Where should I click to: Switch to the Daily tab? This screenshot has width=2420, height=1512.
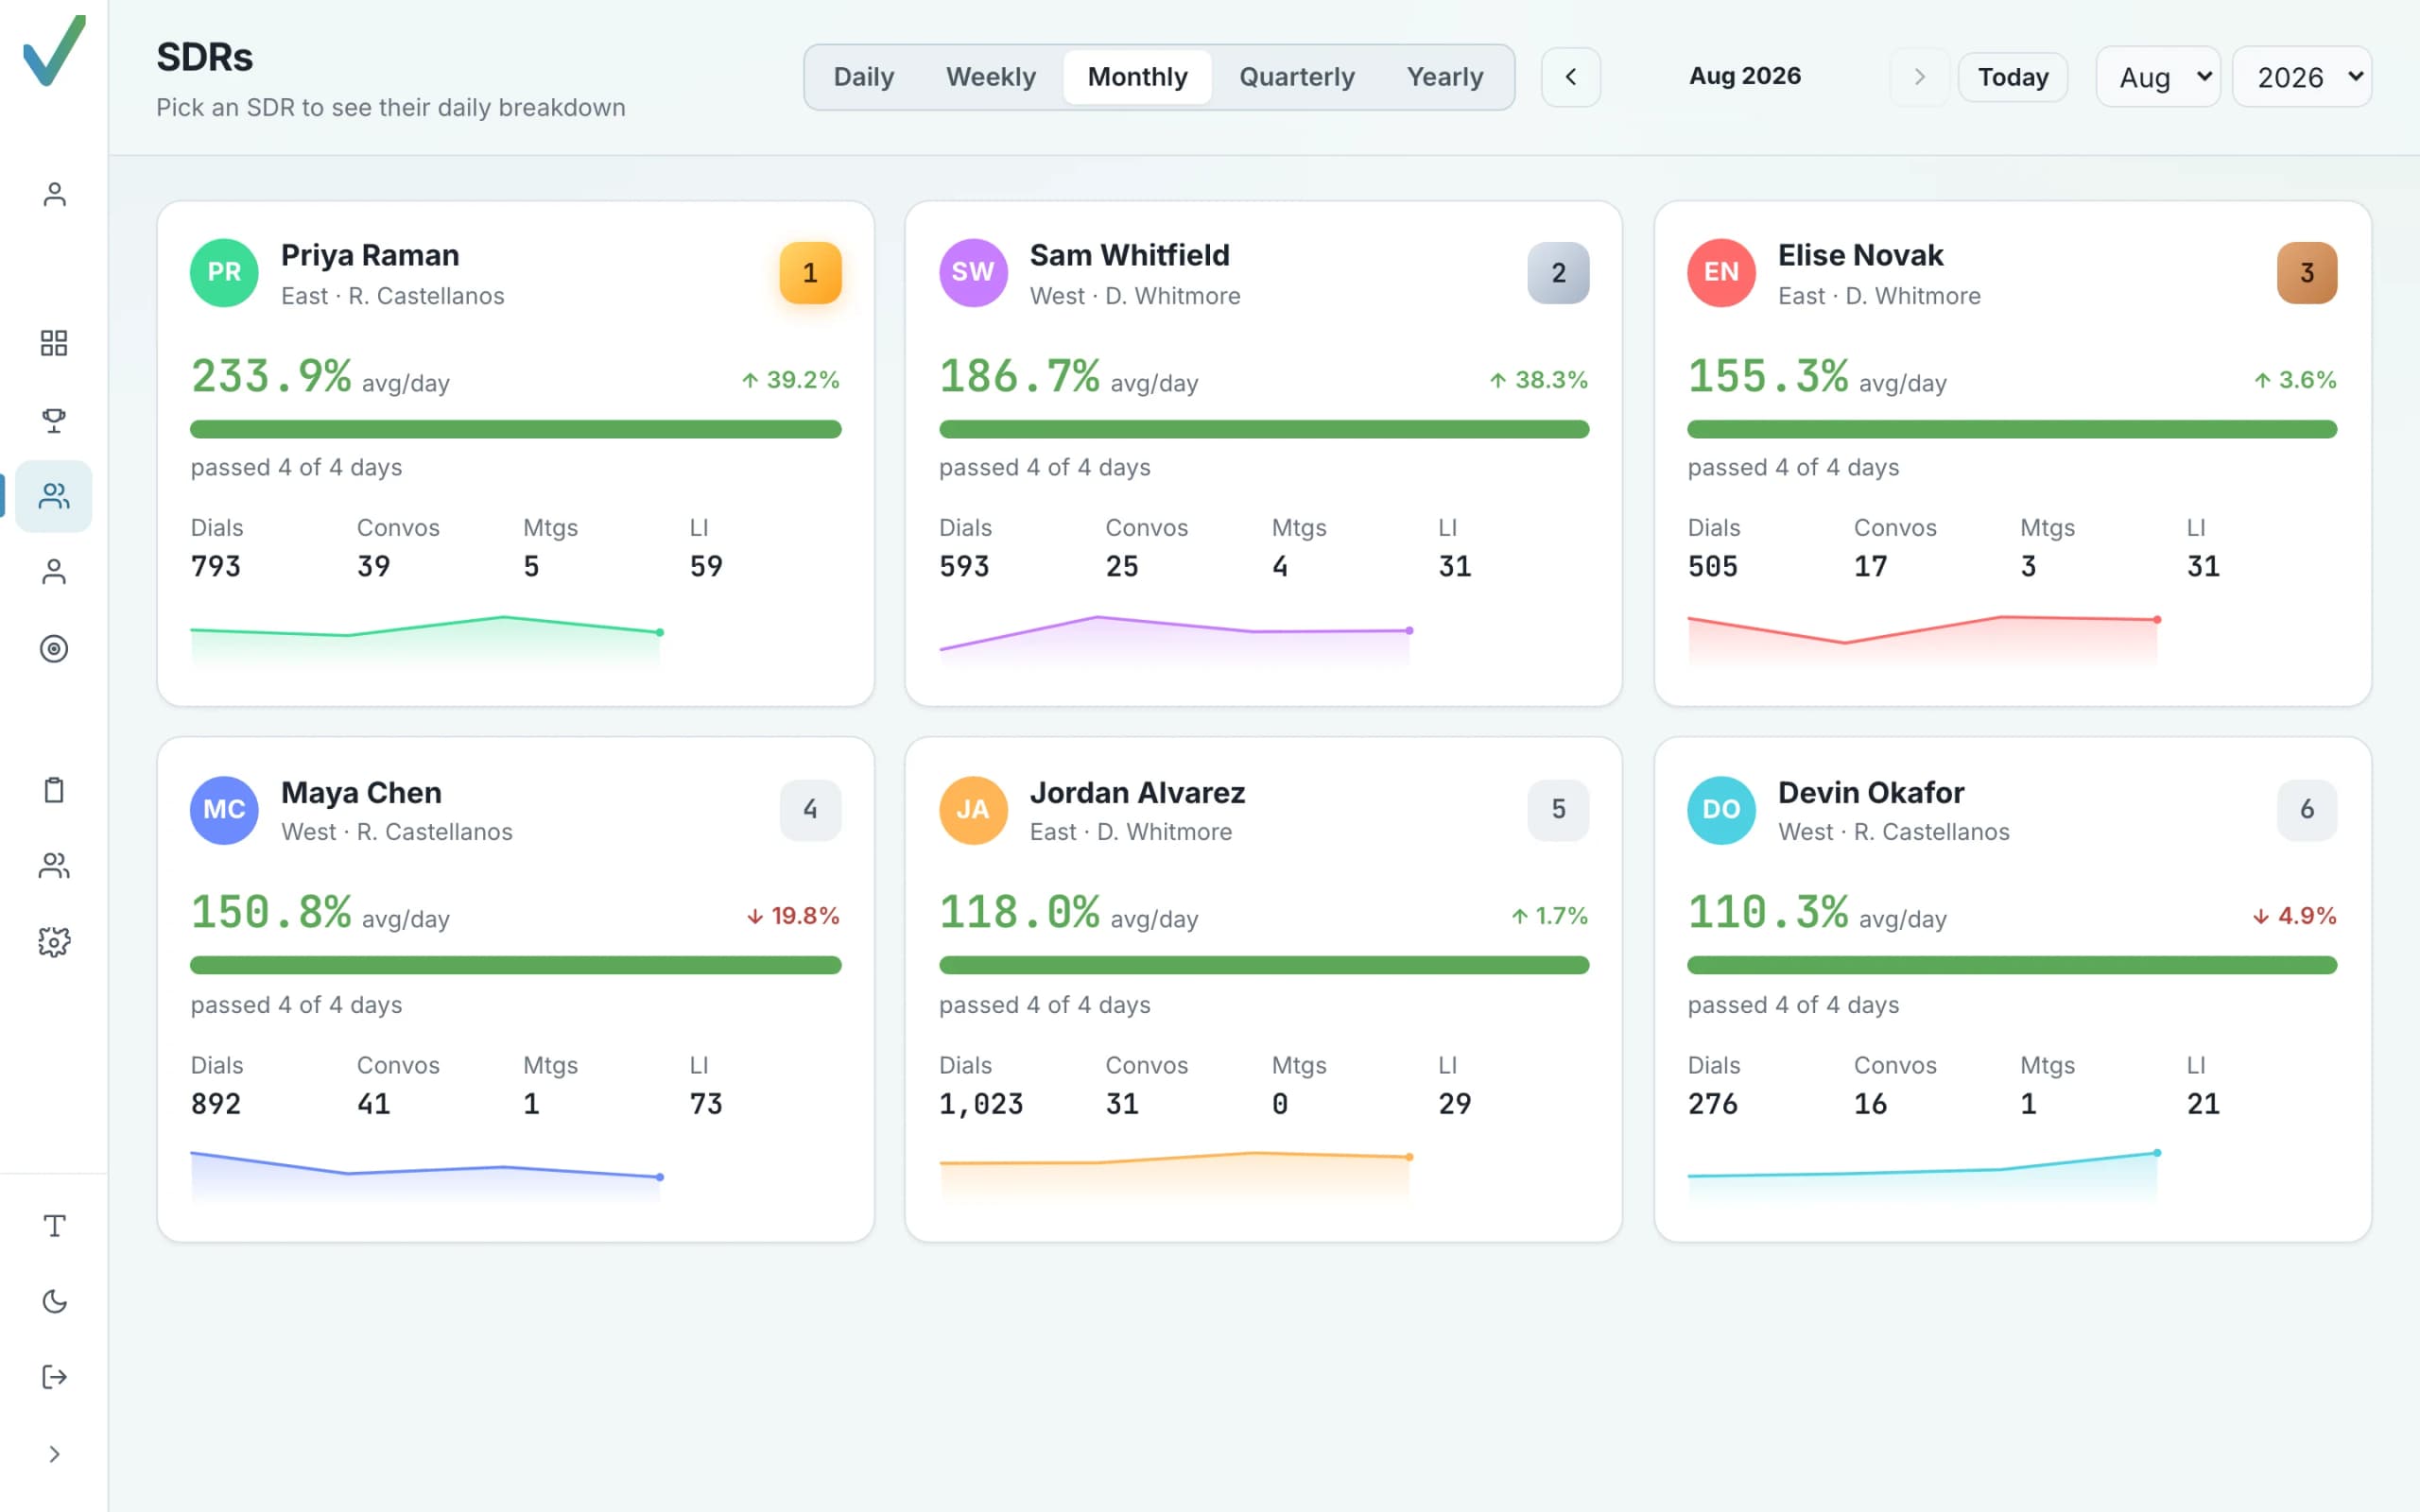(864, 77)
